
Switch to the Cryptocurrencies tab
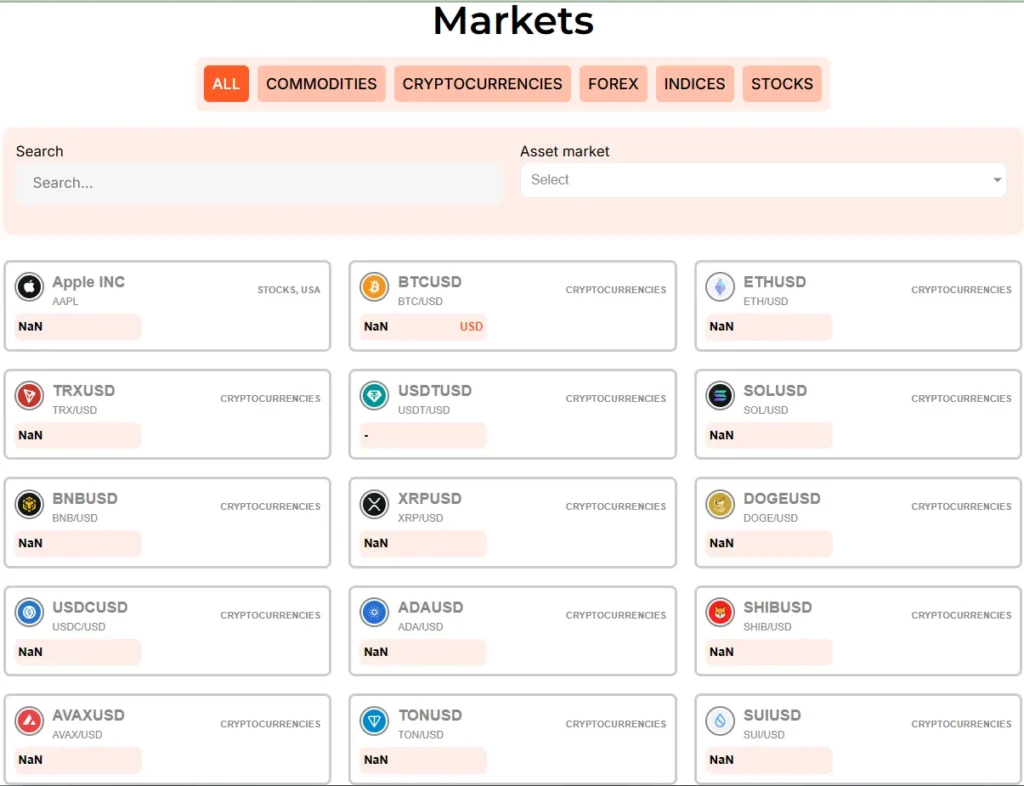pos(482,84)
